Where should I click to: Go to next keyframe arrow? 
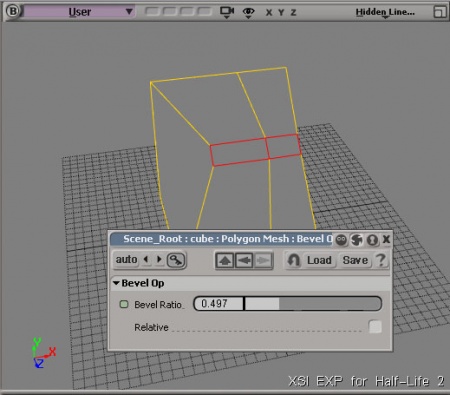[159, 259]
